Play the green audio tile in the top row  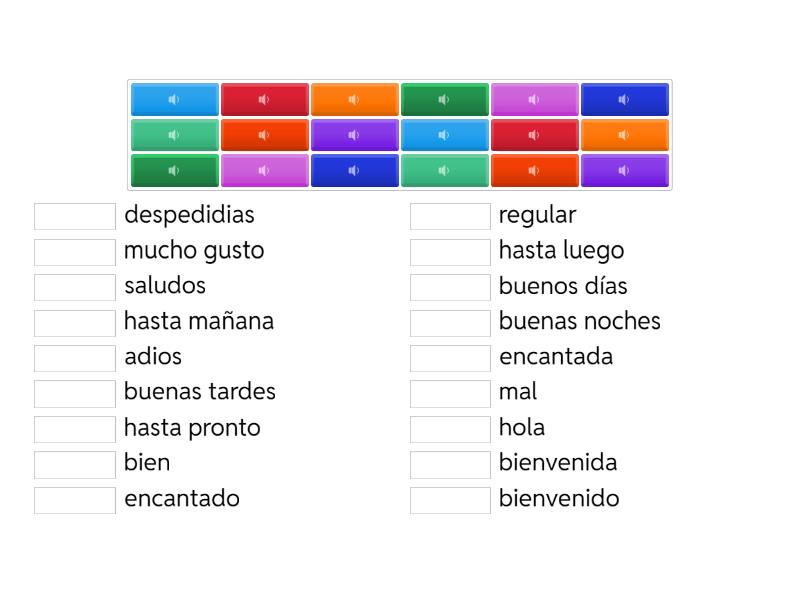(444, 99)
